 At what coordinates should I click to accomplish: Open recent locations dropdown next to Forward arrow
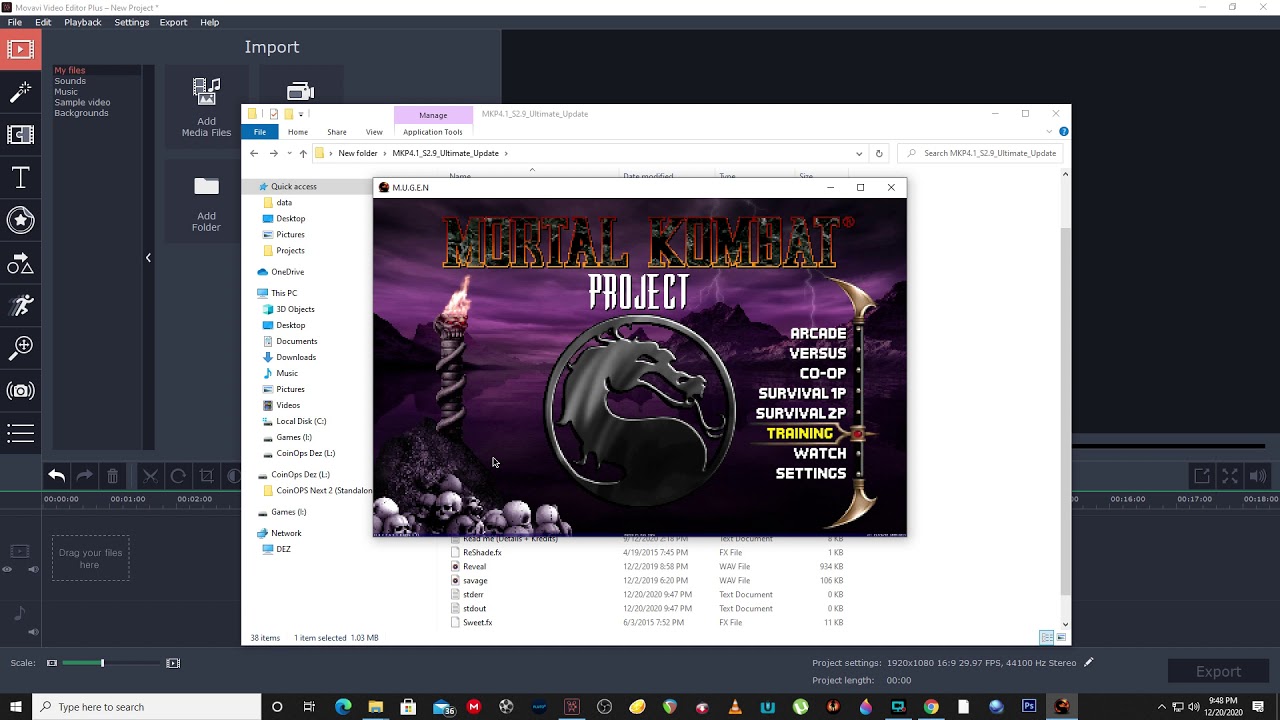click(289, 153)
